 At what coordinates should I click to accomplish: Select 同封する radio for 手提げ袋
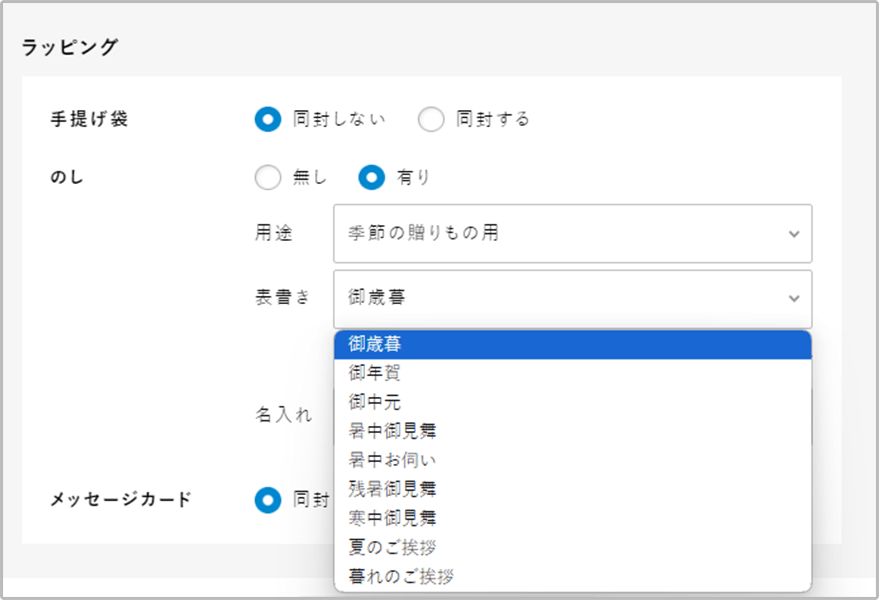(x=431, y=120)
